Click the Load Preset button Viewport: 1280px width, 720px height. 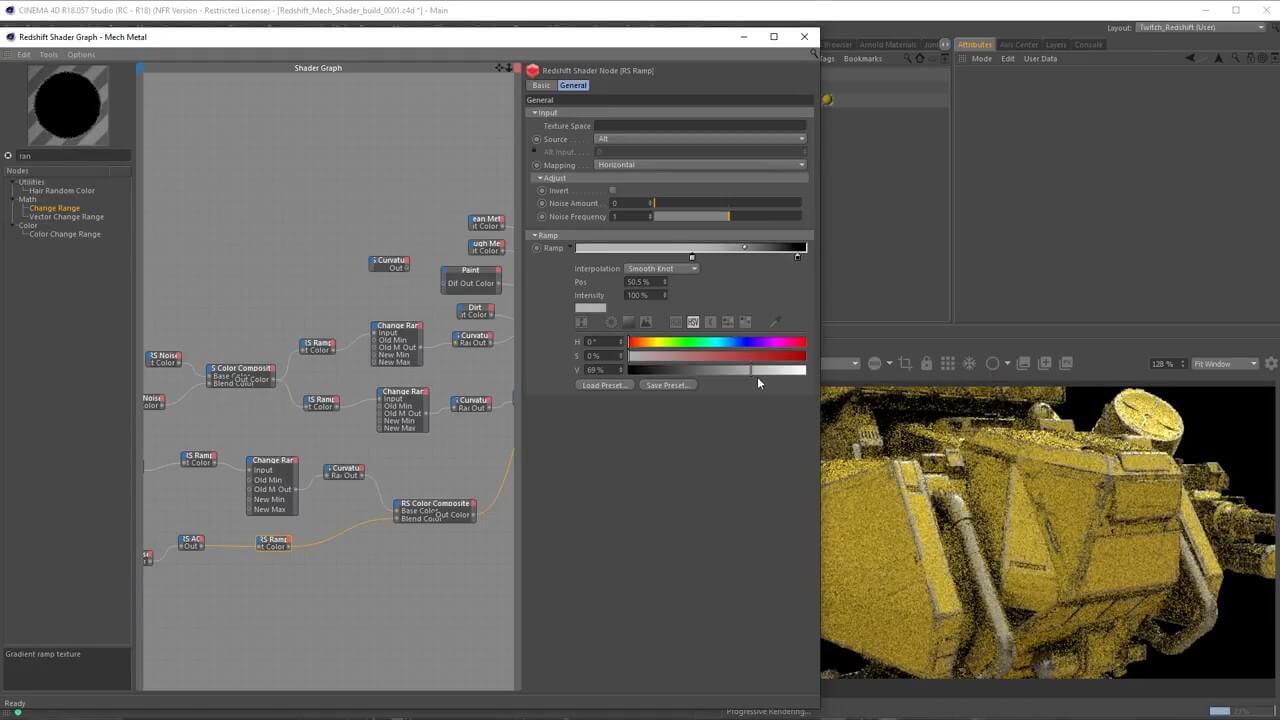[605, 385]
